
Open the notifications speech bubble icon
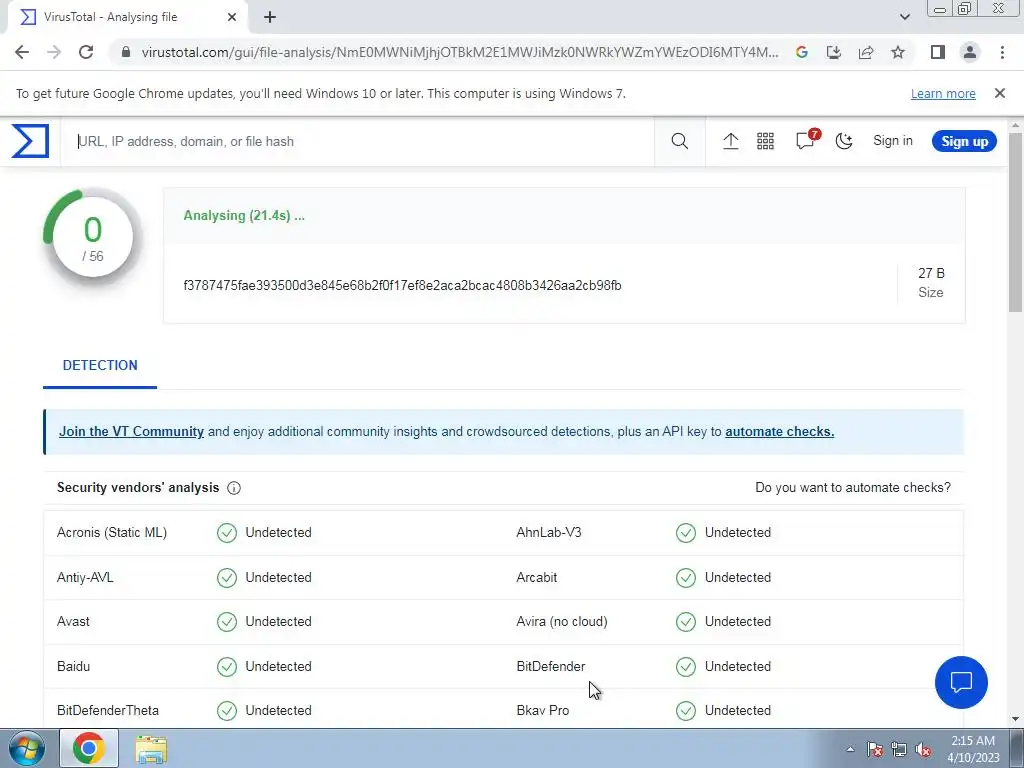[x=805, y=140]
